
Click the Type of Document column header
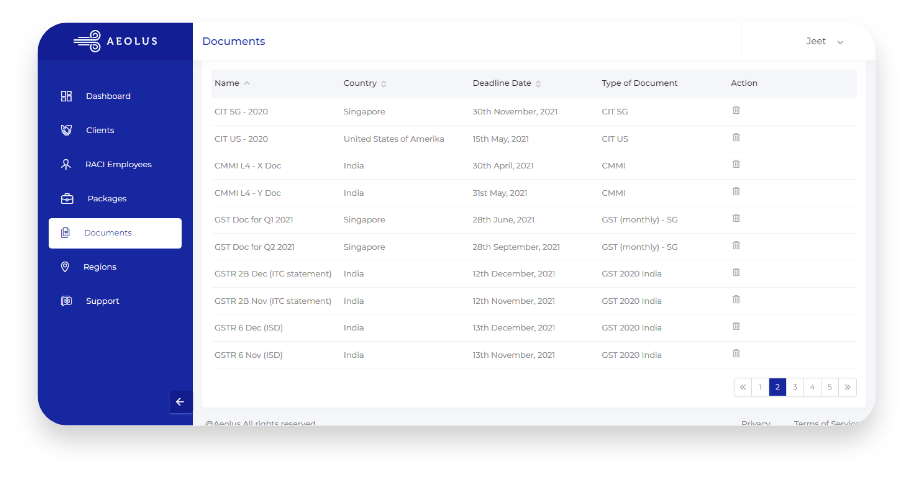[x=639, y=83]
